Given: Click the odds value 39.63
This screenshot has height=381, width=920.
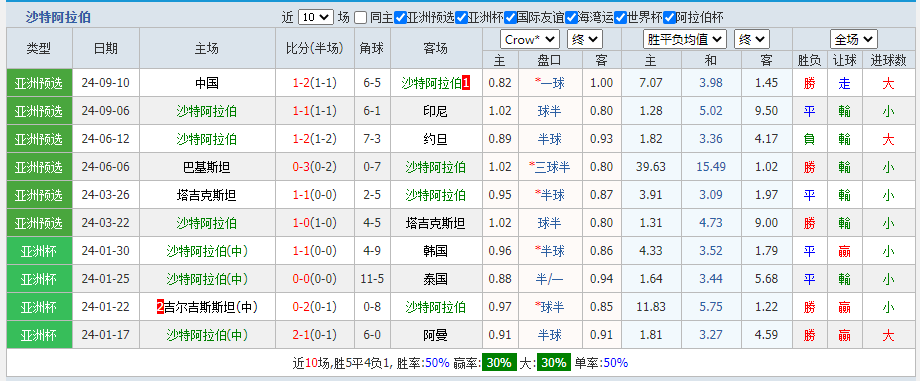Looking at the screenshot, I should (x=651, y=167).
